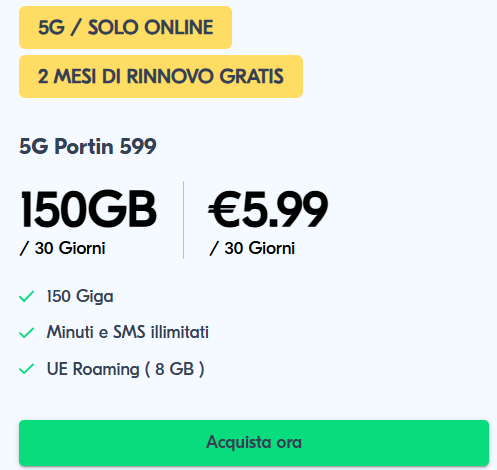The image size is (497, 470).
Task: Click the 2 MESI DI RINNOVO GRATIS badge
Action: coord(161,76)
